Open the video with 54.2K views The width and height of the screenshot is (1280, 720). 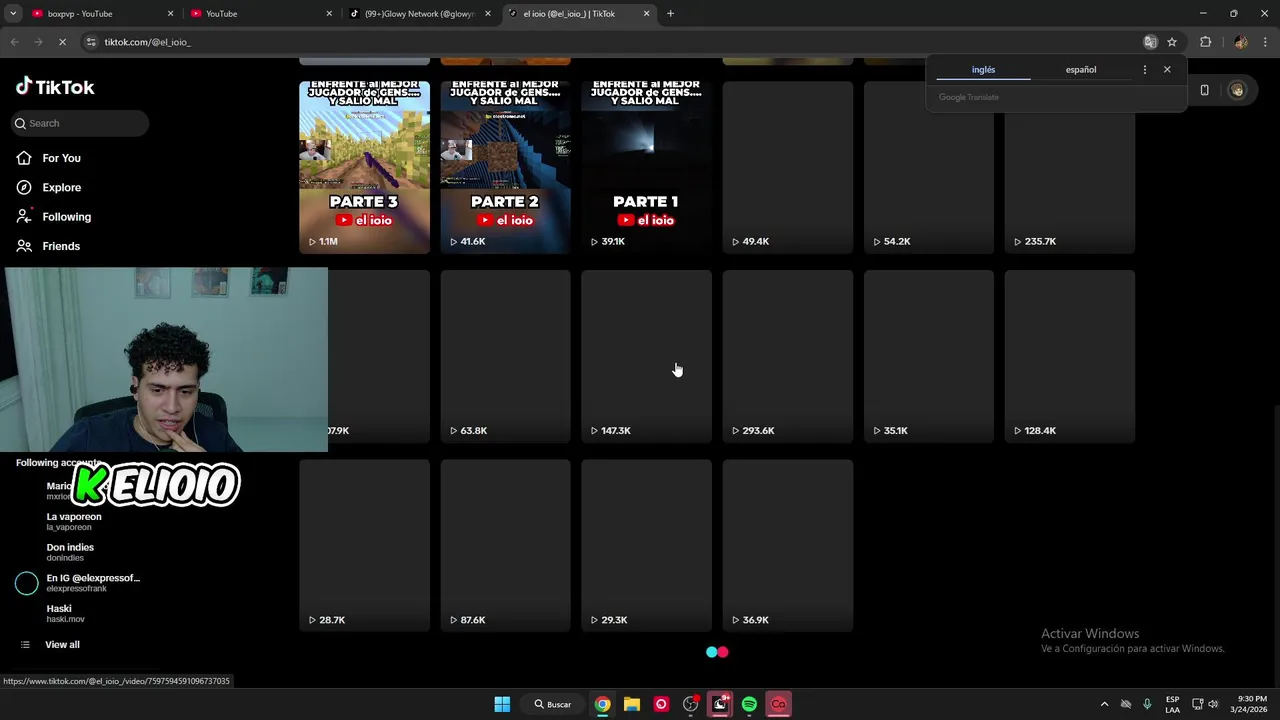tap(928, 167)
